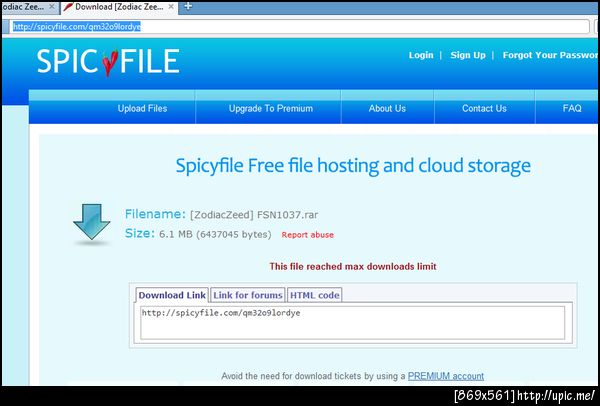Open the Login link
This screenshot has width=600, height=406.
point(421,55)
